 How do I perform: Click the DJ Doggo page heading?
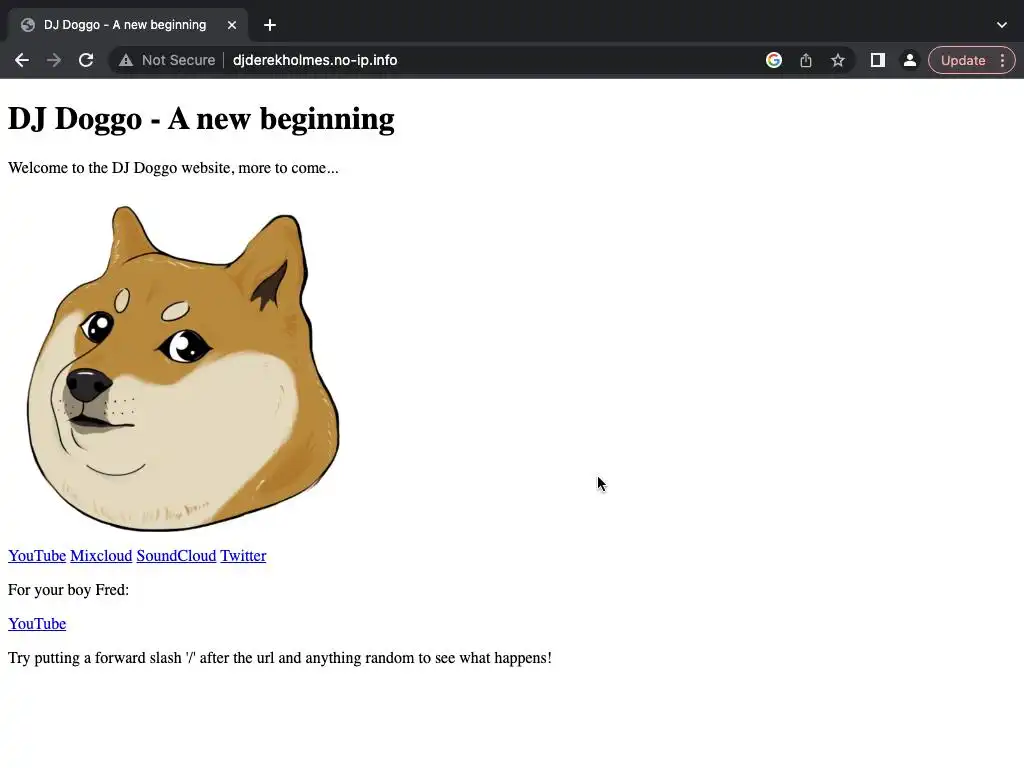201,119
